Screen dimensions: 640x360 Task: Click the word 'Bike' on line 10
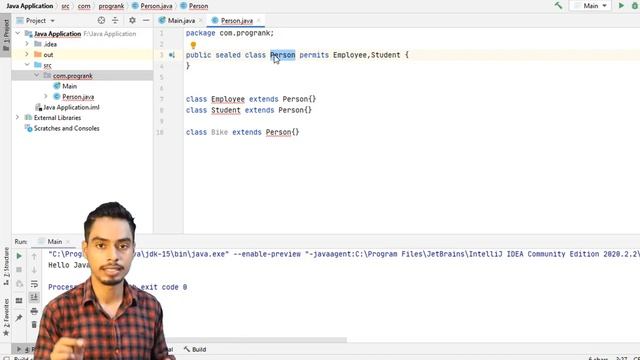point(220,132)
